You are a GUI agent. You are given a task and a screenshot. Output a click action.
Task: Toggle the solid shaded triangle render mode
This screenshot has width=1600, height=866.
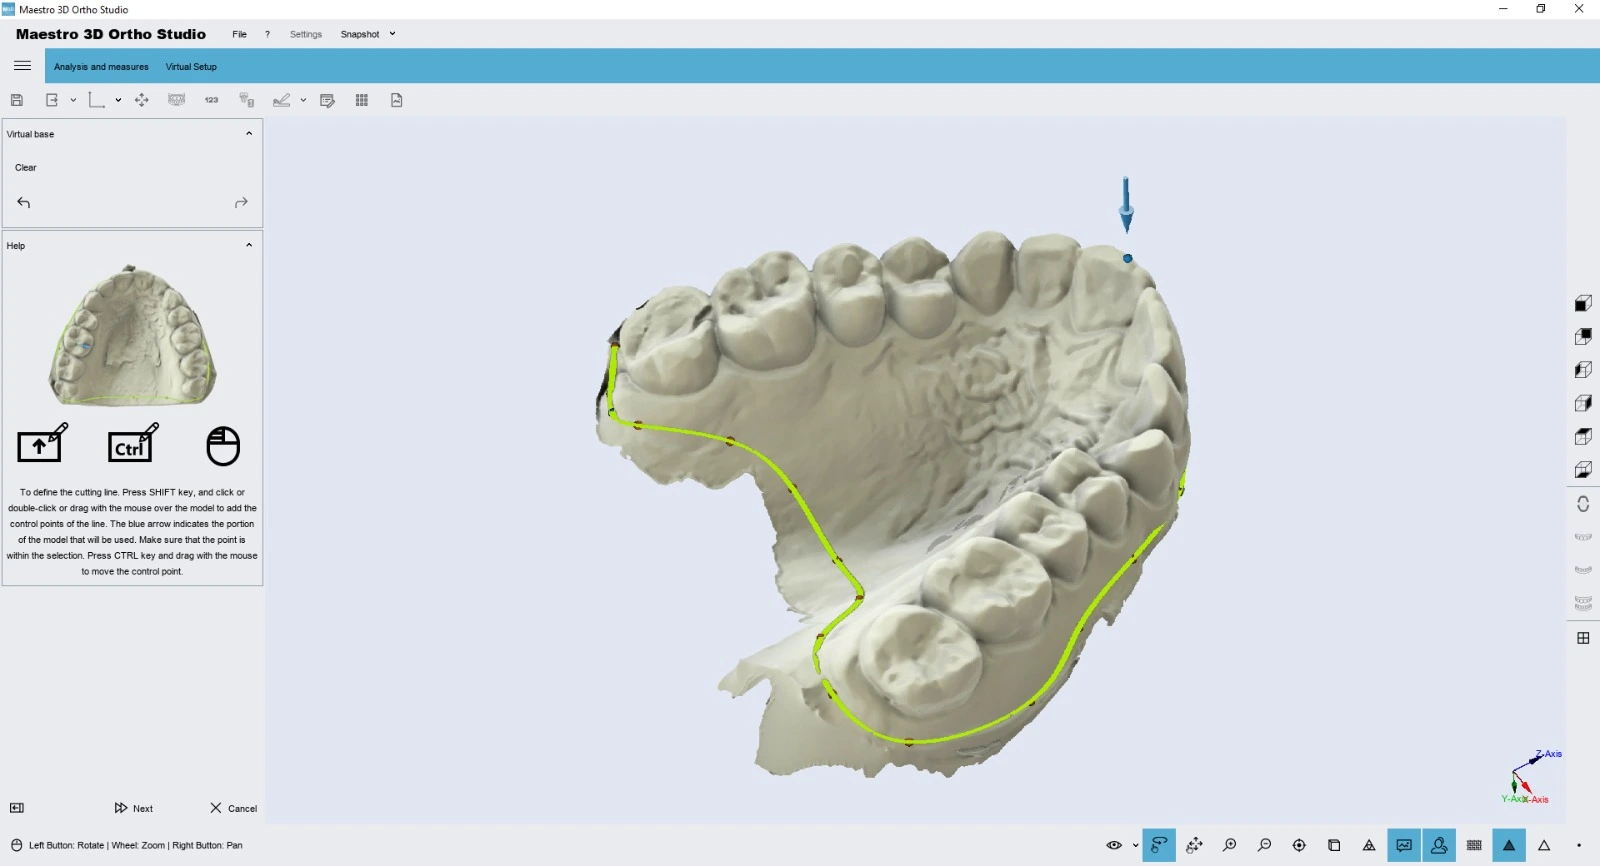click(x=1509, y=845)
